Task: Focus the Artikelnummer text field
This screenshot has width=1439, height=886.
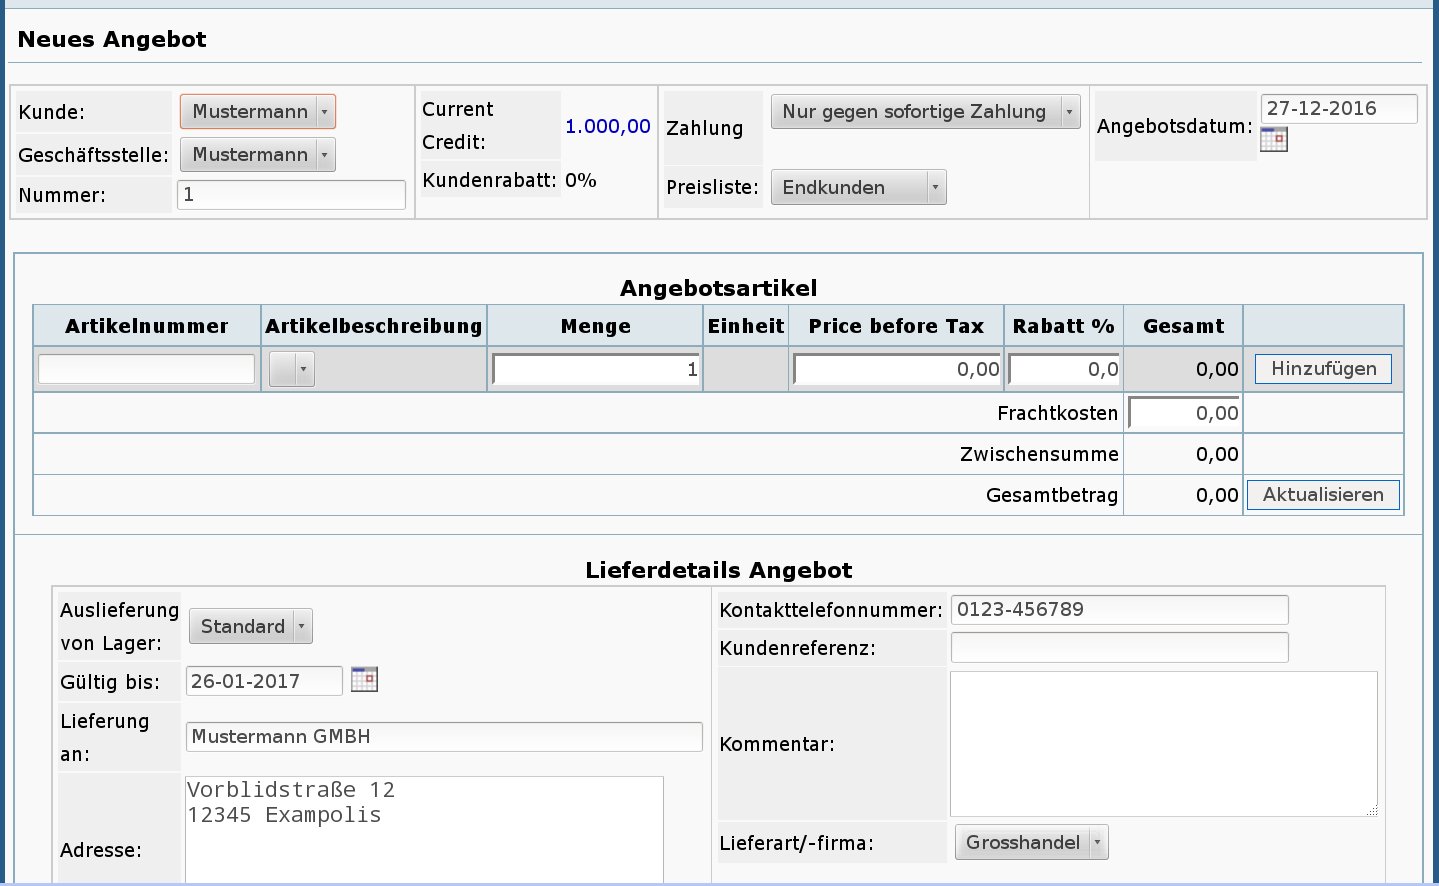Action: pyautogui.click(x=146, y=369)
